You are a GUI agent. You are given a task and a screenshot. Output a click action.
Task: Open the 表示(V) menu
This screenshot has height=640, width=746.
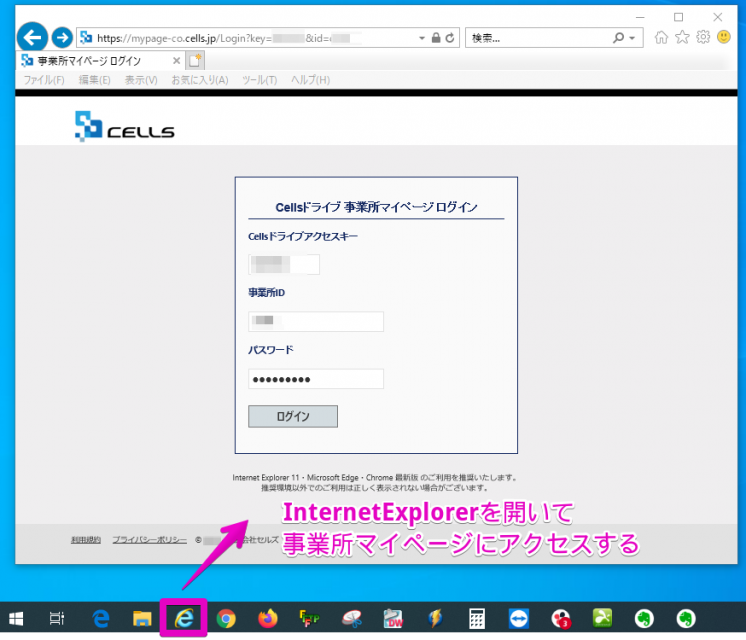tap(141, 80)
